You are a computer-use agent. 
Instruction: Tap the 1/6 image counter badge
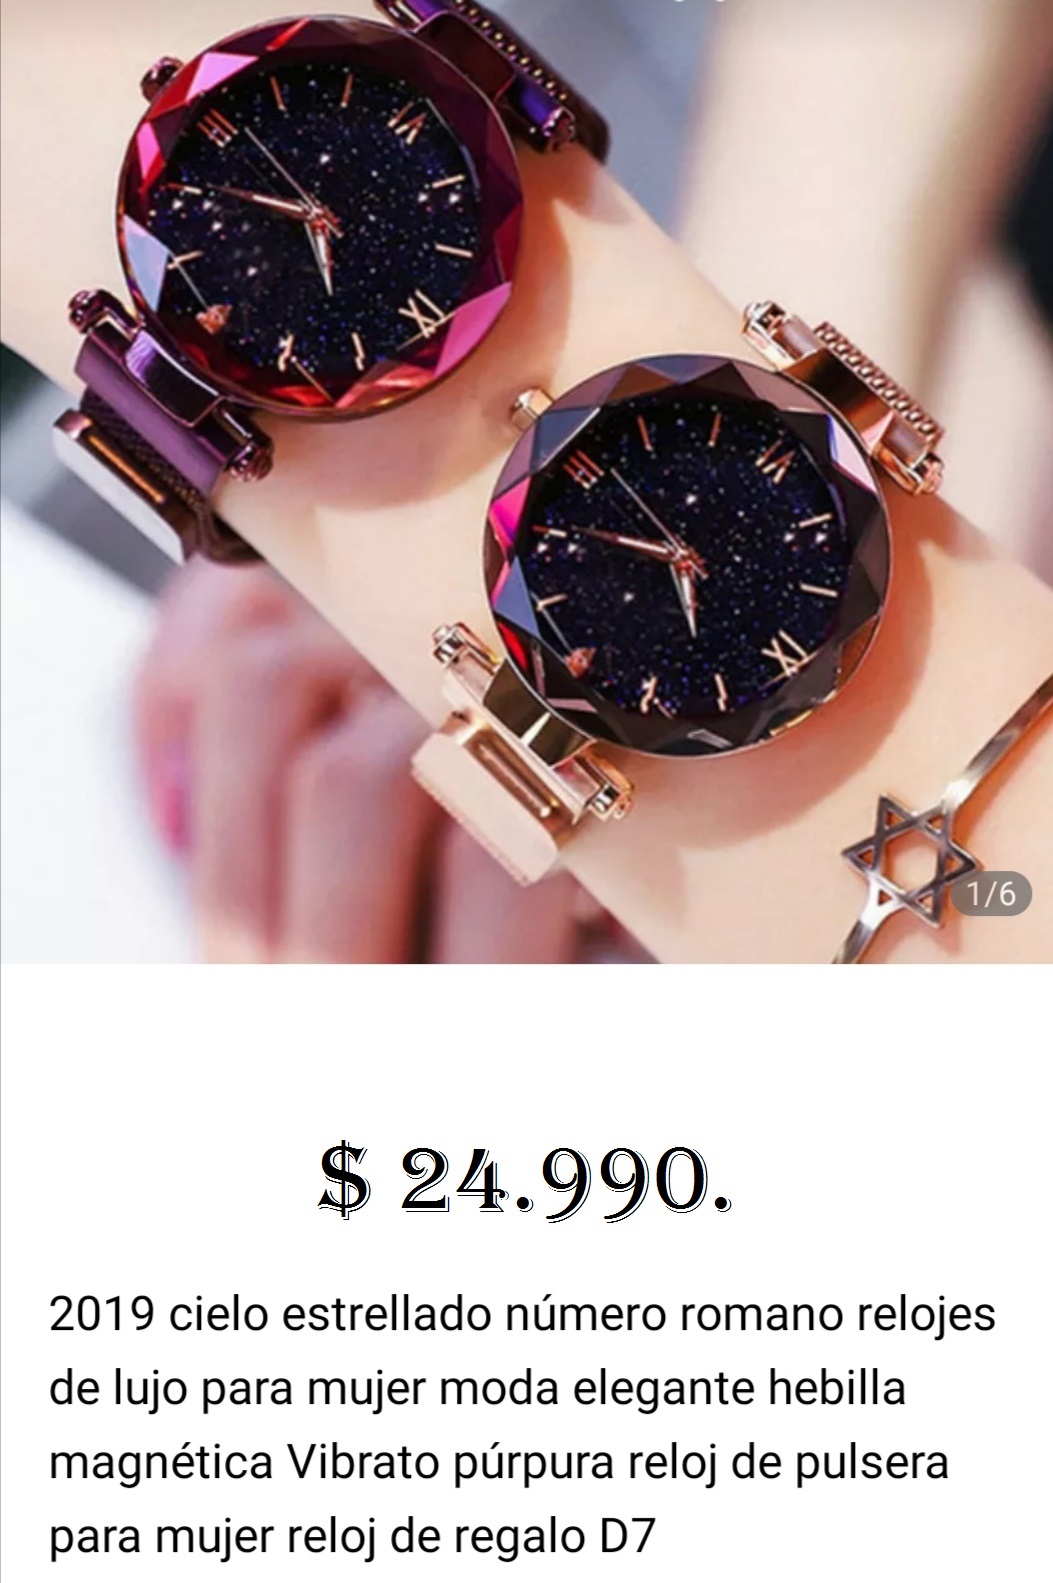[x=991, y=893]
